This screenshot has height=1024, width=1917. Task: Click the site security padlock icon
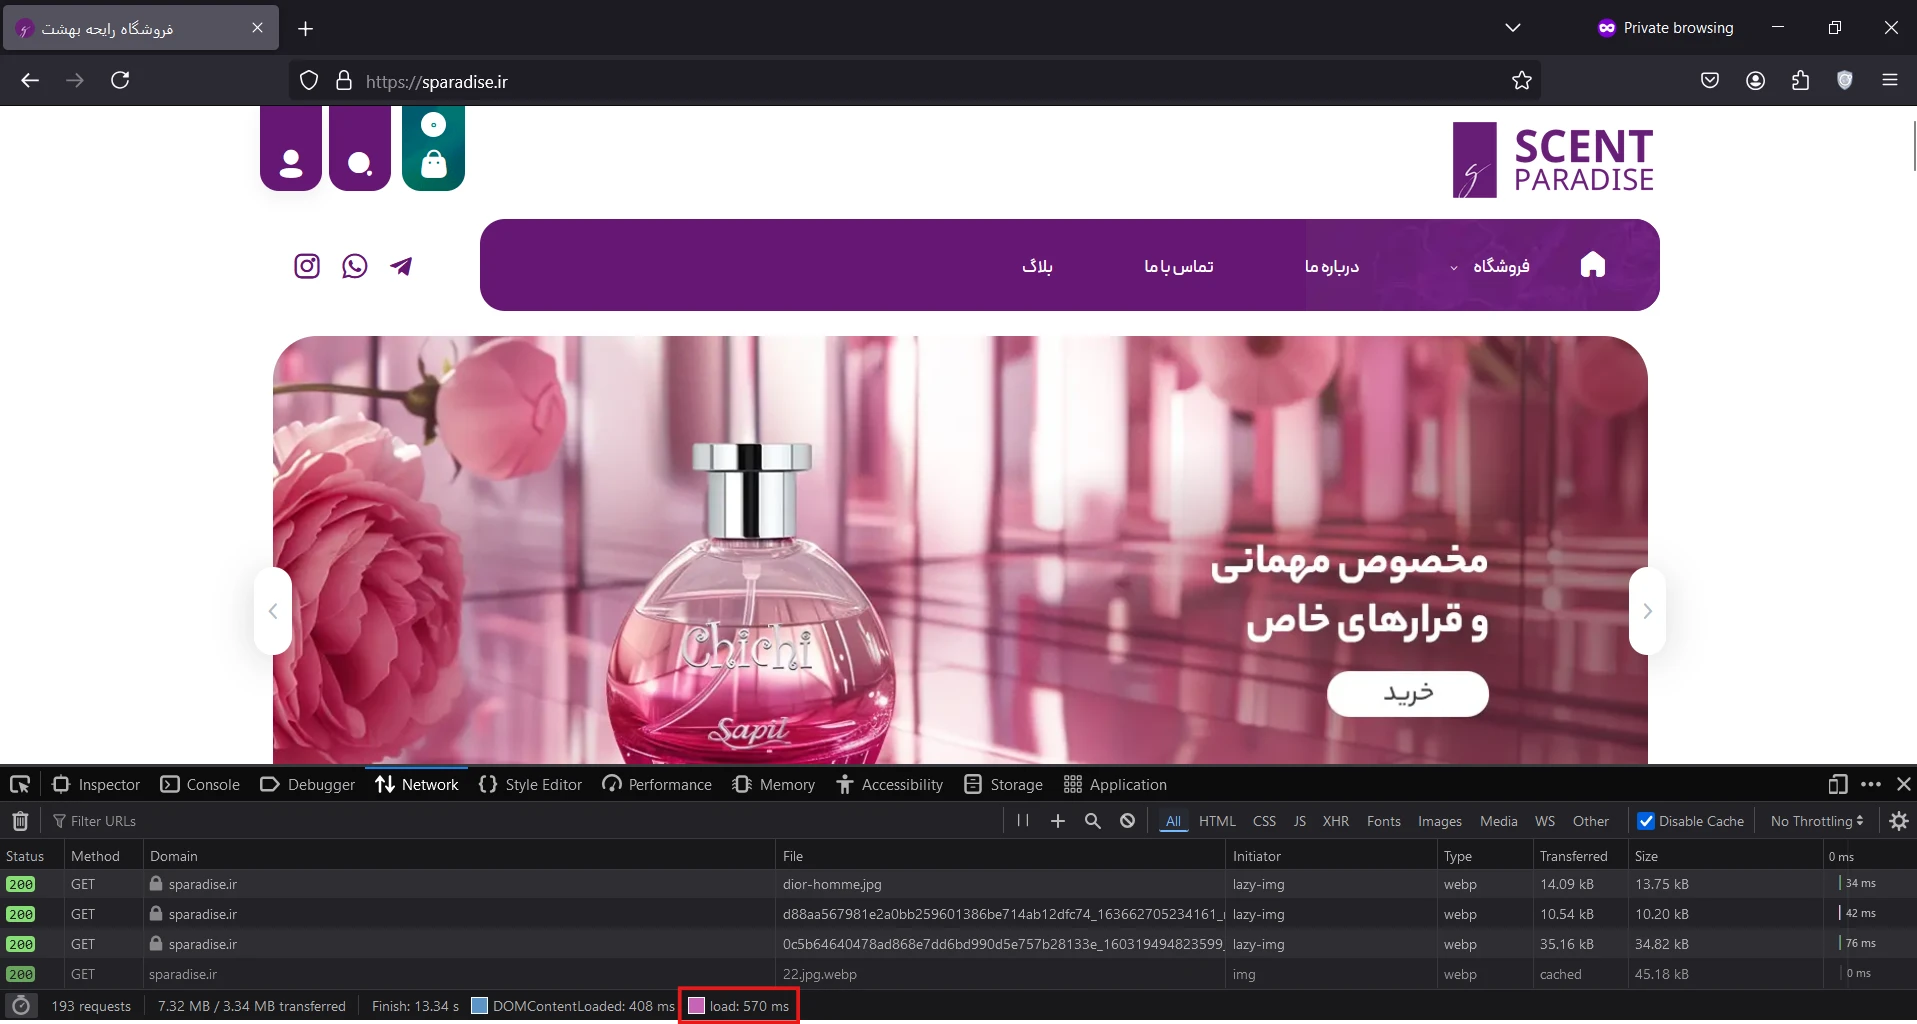click(344, 81)
